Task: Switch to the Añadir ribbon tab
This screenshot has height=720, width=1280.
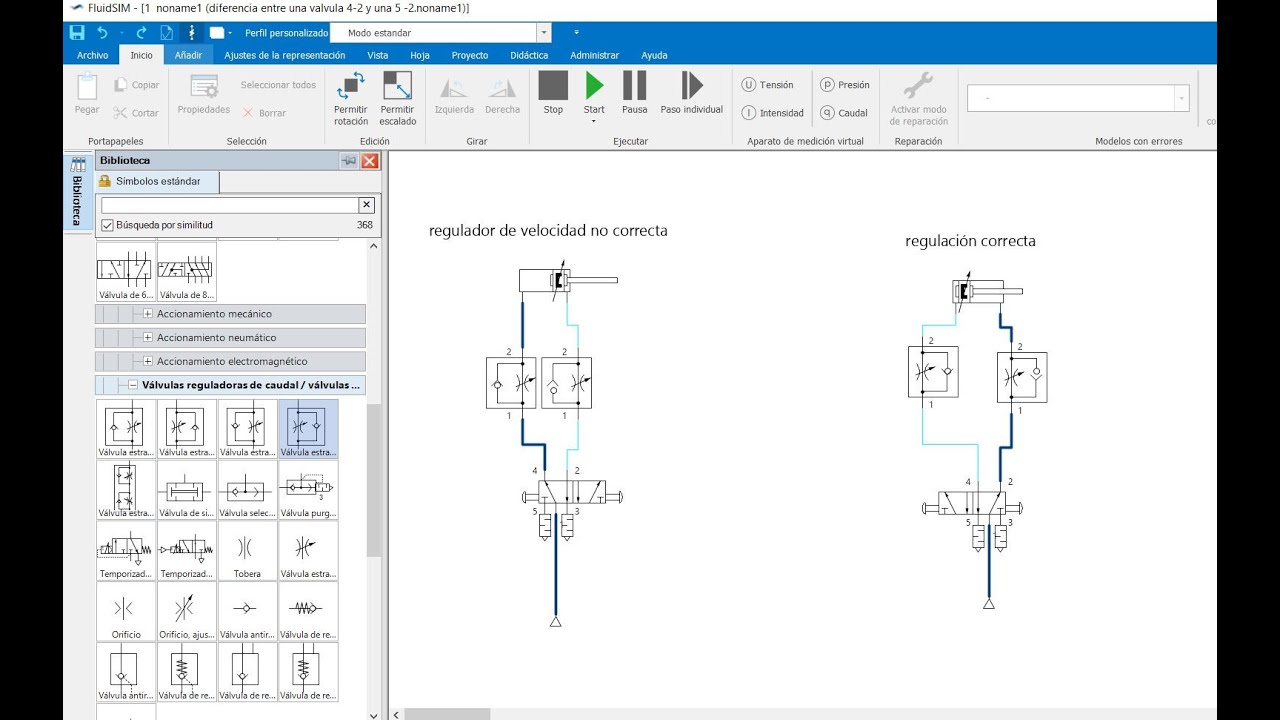Action: pyautogui.click(x=188, y=55)
